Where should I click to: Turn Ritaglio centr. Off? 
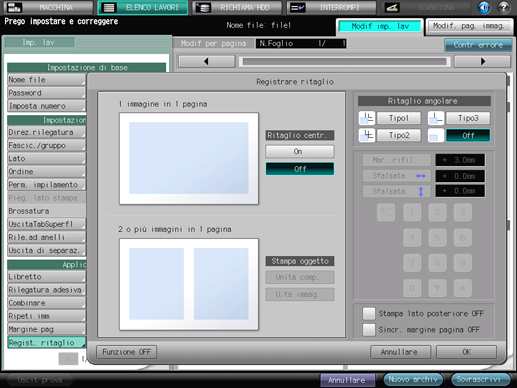click(x=300, y=169)
